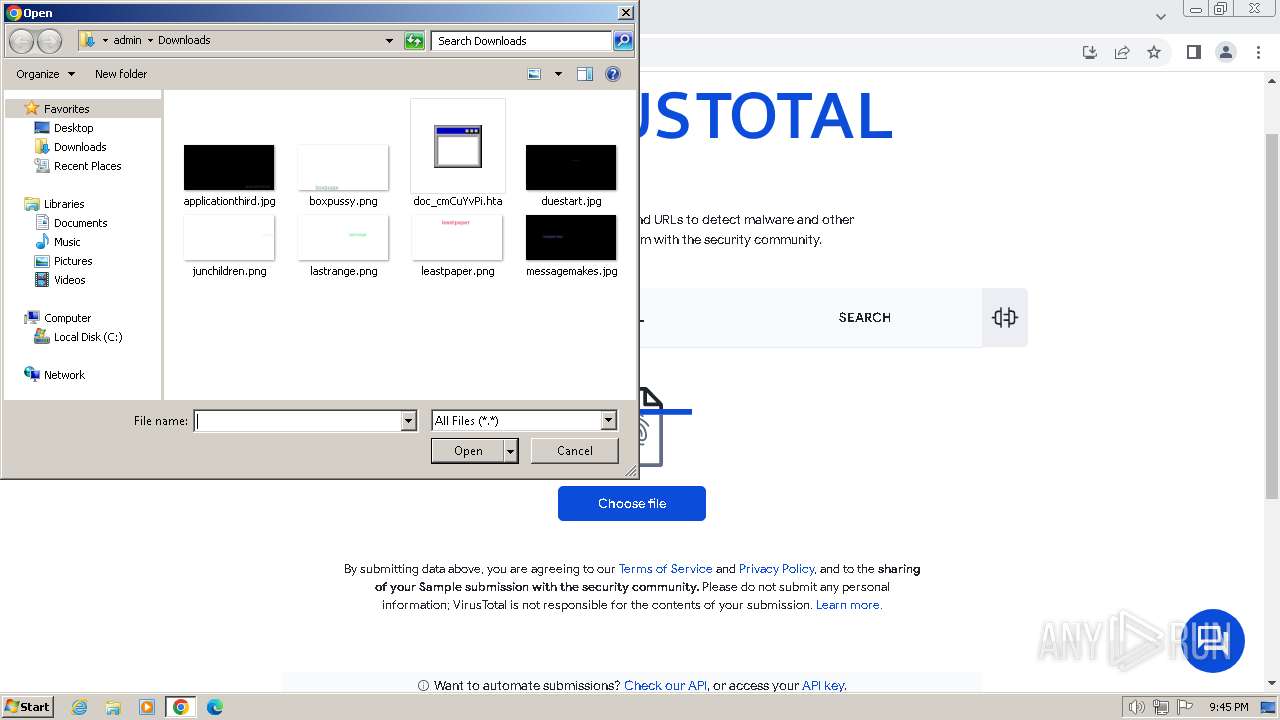The width and height of the screenshot is (1280, 720).
Task: Click the Windows Start button
Action: 27,707
